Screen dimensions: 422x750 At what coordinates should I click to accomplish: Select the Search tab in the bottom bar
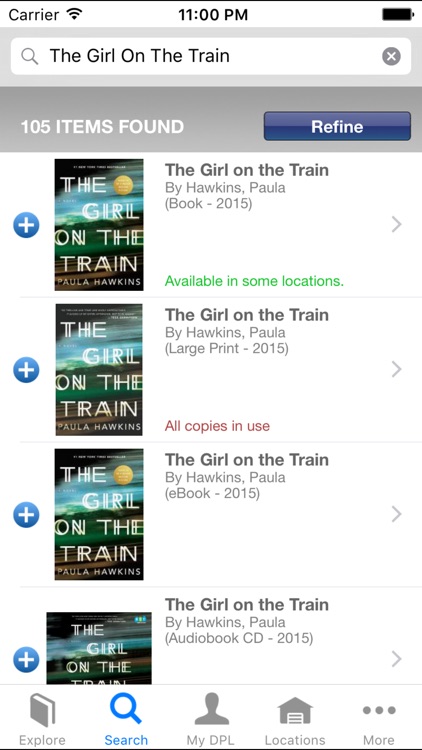(x=126, y=719)
